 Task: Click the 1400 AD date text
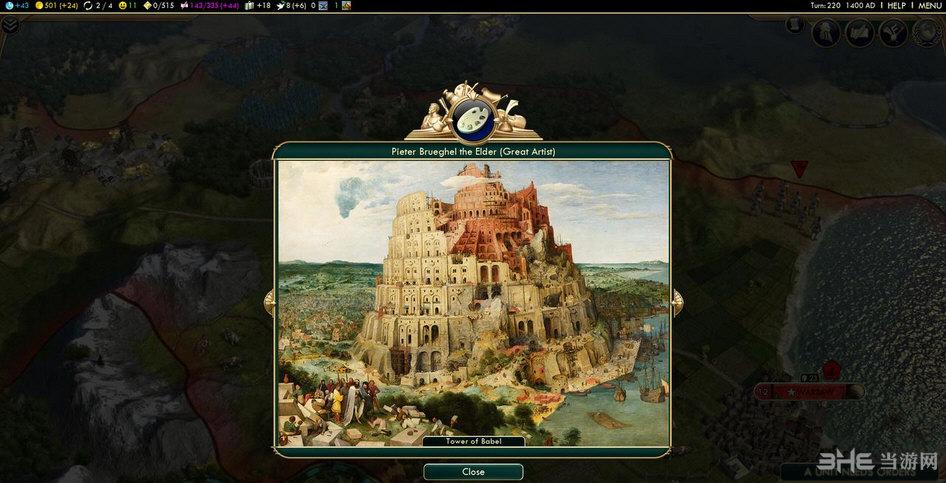click(862, 5)
